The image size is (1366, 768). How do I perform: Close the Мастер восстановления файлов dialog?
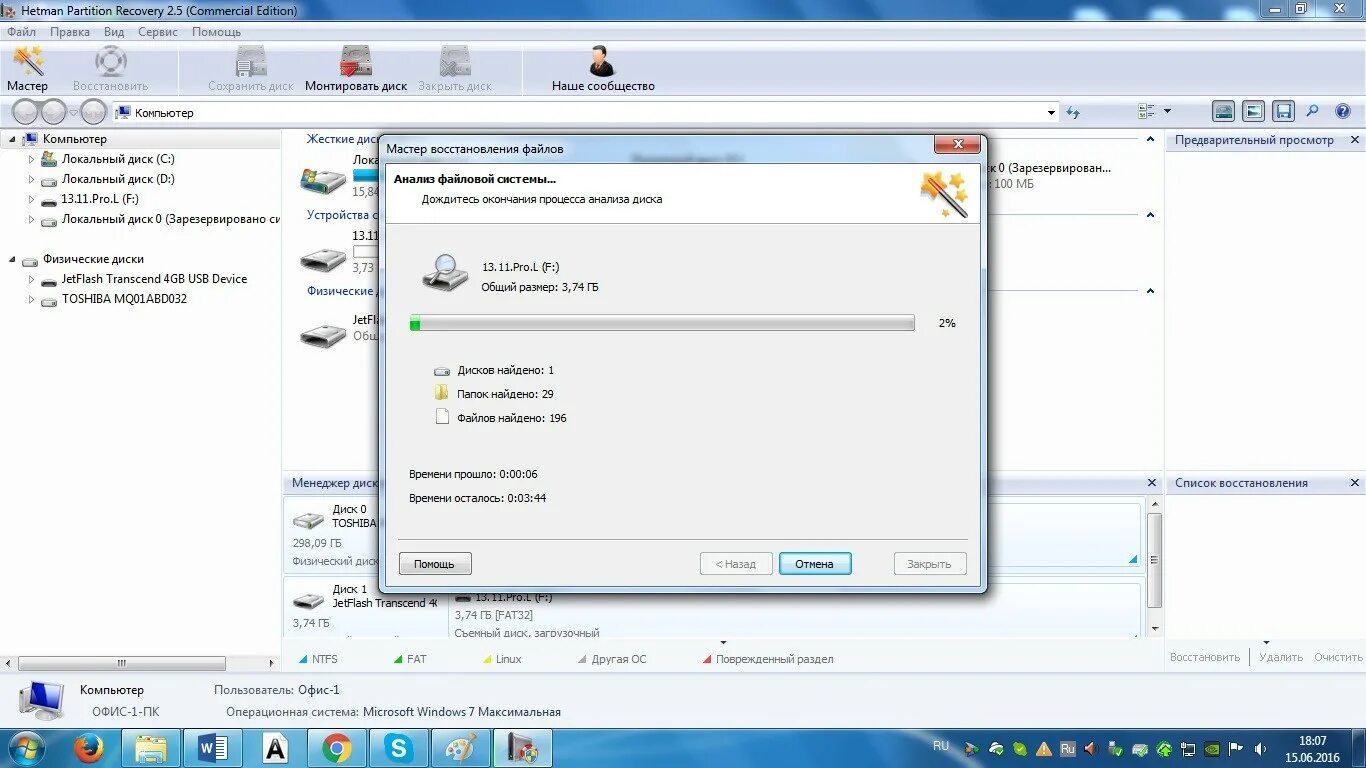[x=957, y=145]
